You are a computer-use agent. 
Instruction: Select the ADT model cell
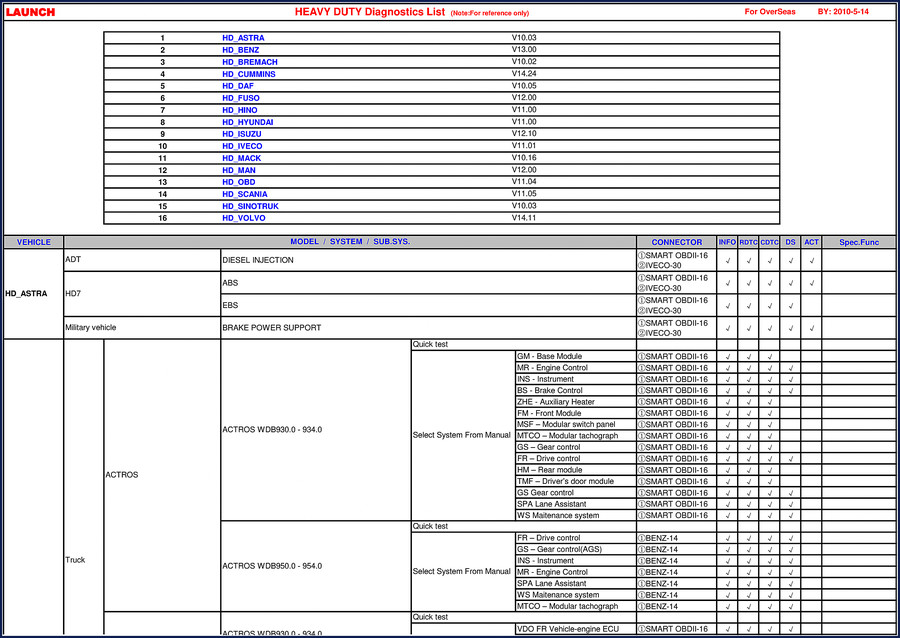pos(142,260)
